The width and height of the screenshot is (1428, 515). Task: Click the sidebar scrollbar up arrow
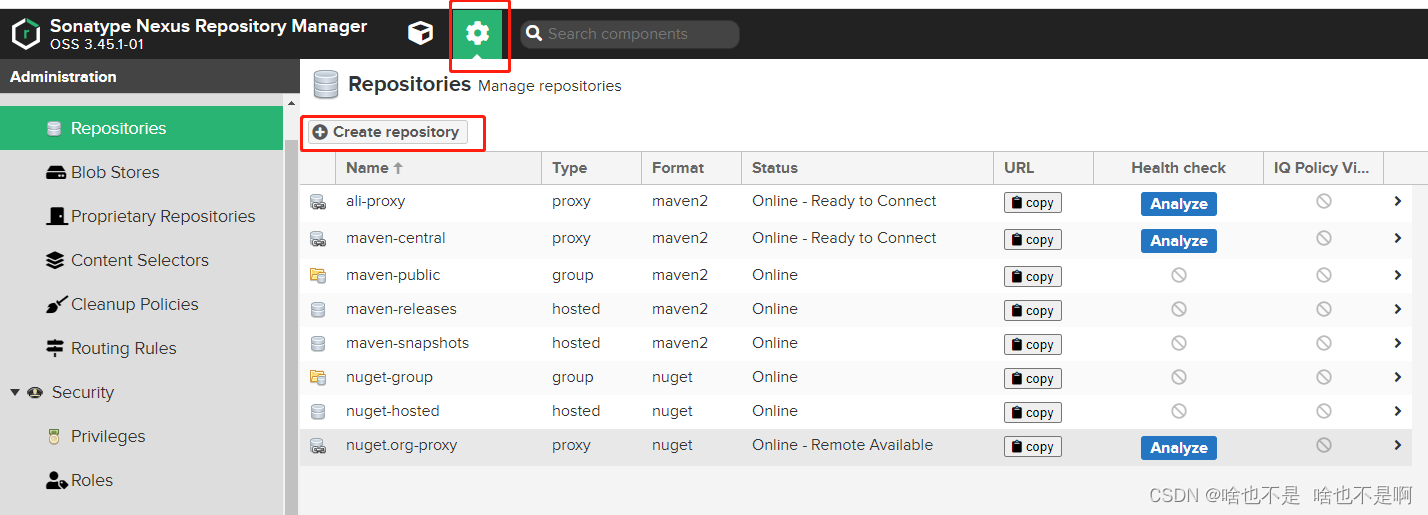tap(291, 103)
